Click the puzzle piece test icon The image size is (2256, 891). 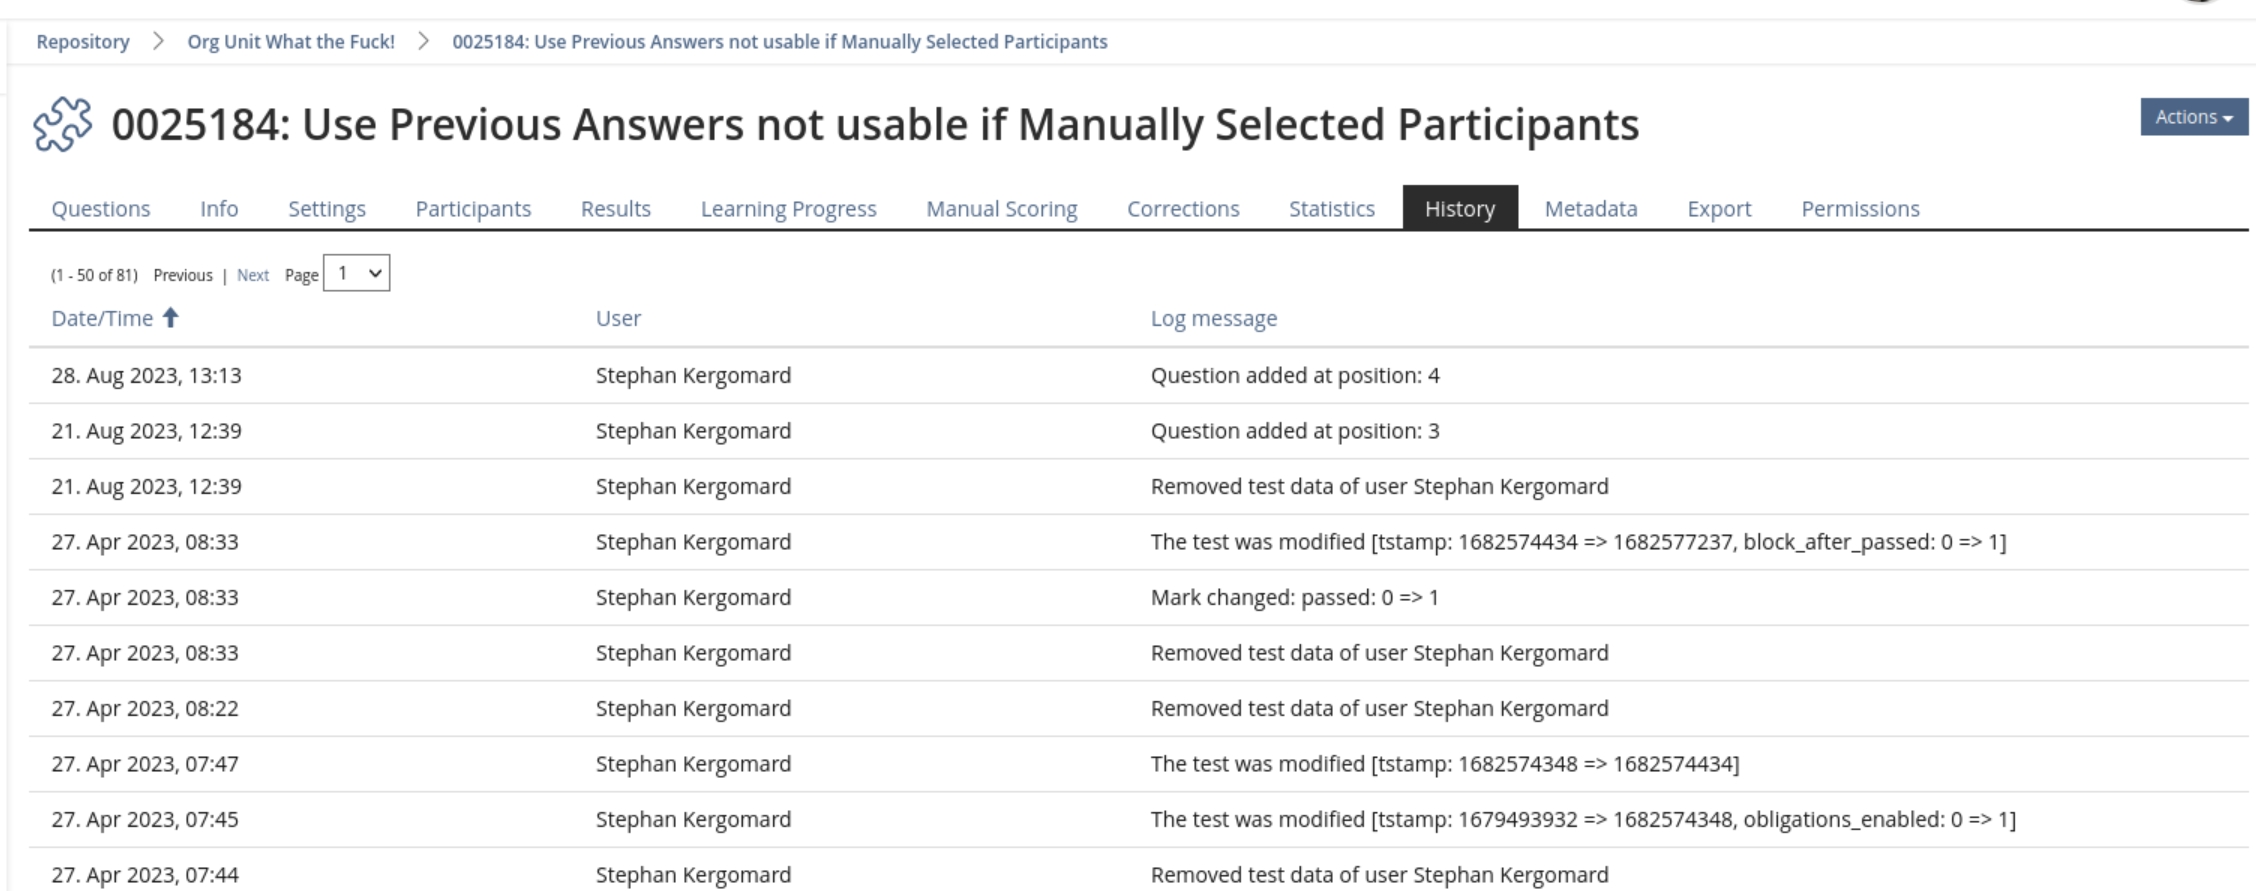[62, 124]
